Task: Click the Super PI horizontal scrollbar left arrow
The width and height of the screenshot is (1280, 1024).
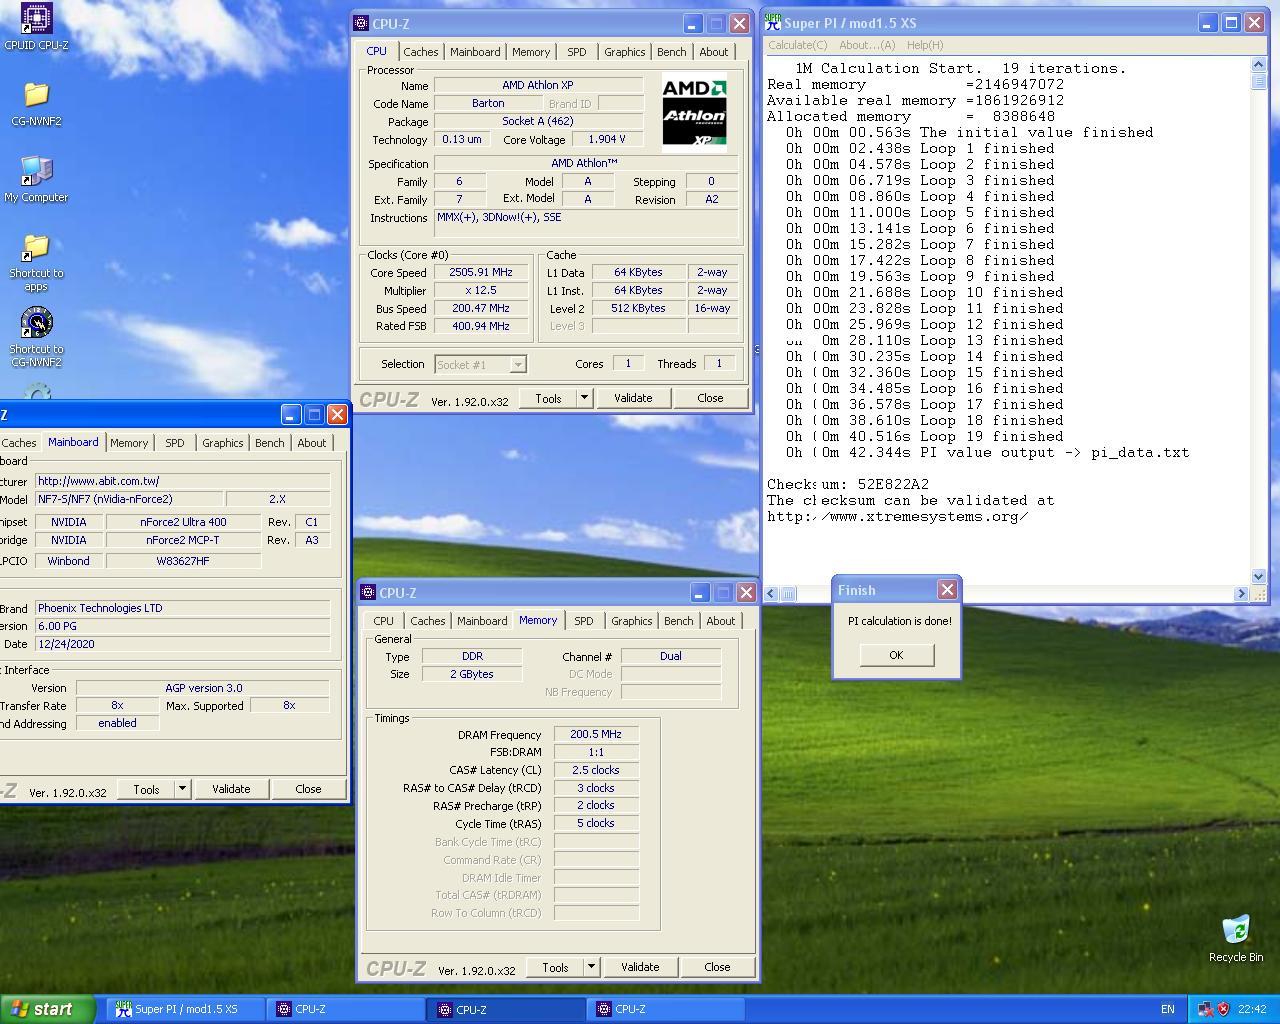Action: click(771, 593)
